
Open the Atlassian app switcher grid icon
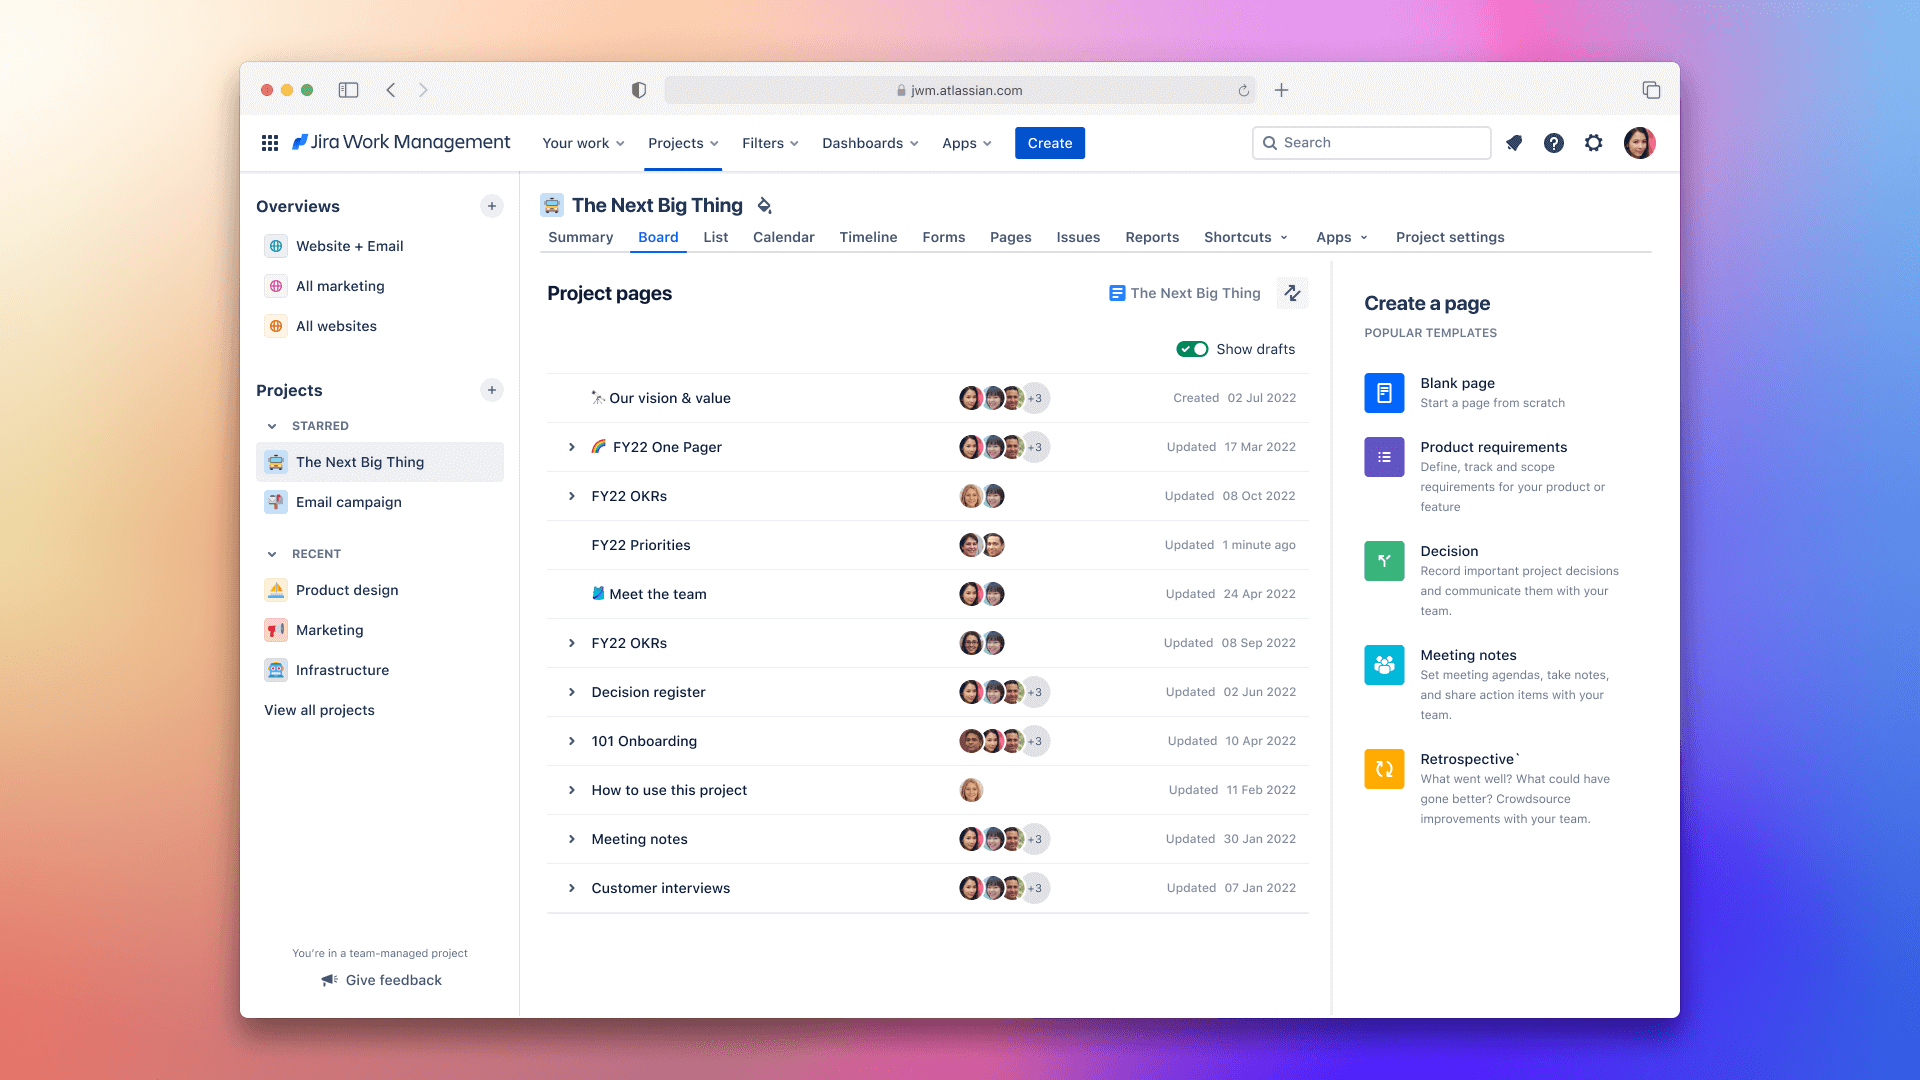click(x=269, y=143)
